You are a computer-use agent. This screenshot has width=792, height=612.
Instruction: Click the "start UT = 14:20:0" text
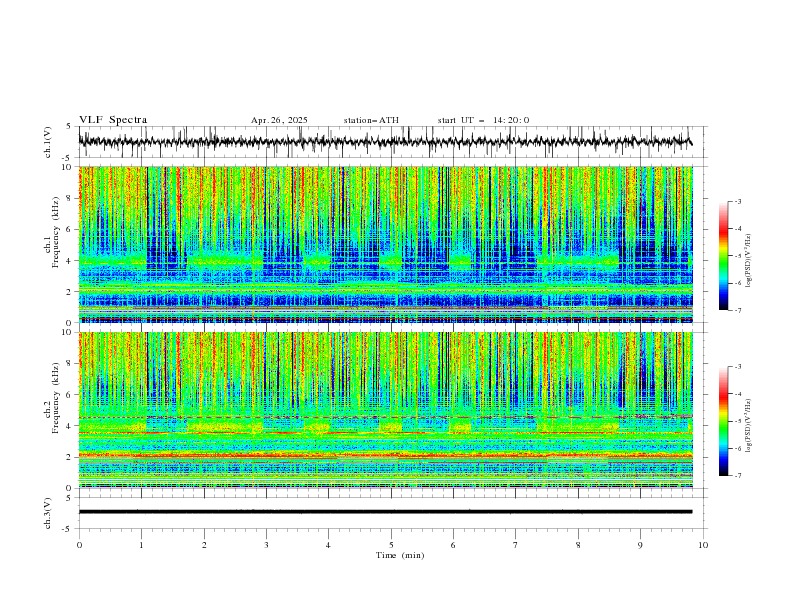[x=483, y=120]
